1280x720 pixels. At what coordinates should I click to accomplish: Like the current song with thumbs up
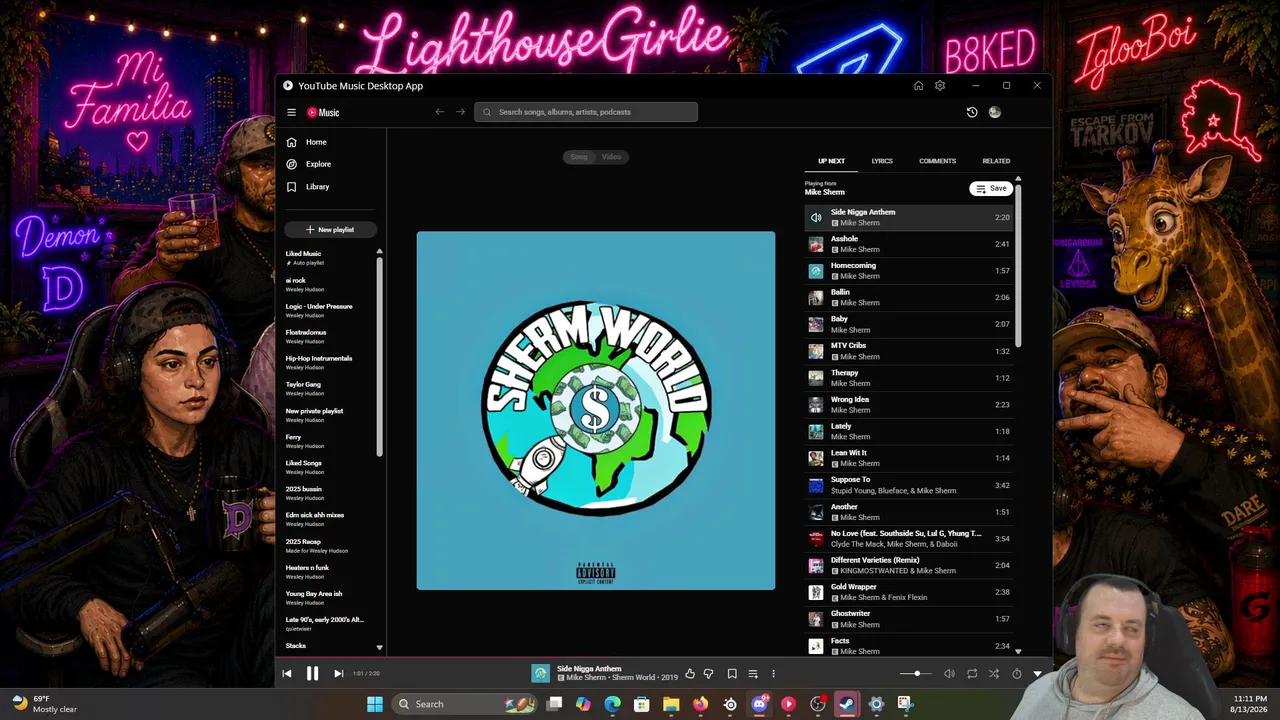(x=689, y=674)
